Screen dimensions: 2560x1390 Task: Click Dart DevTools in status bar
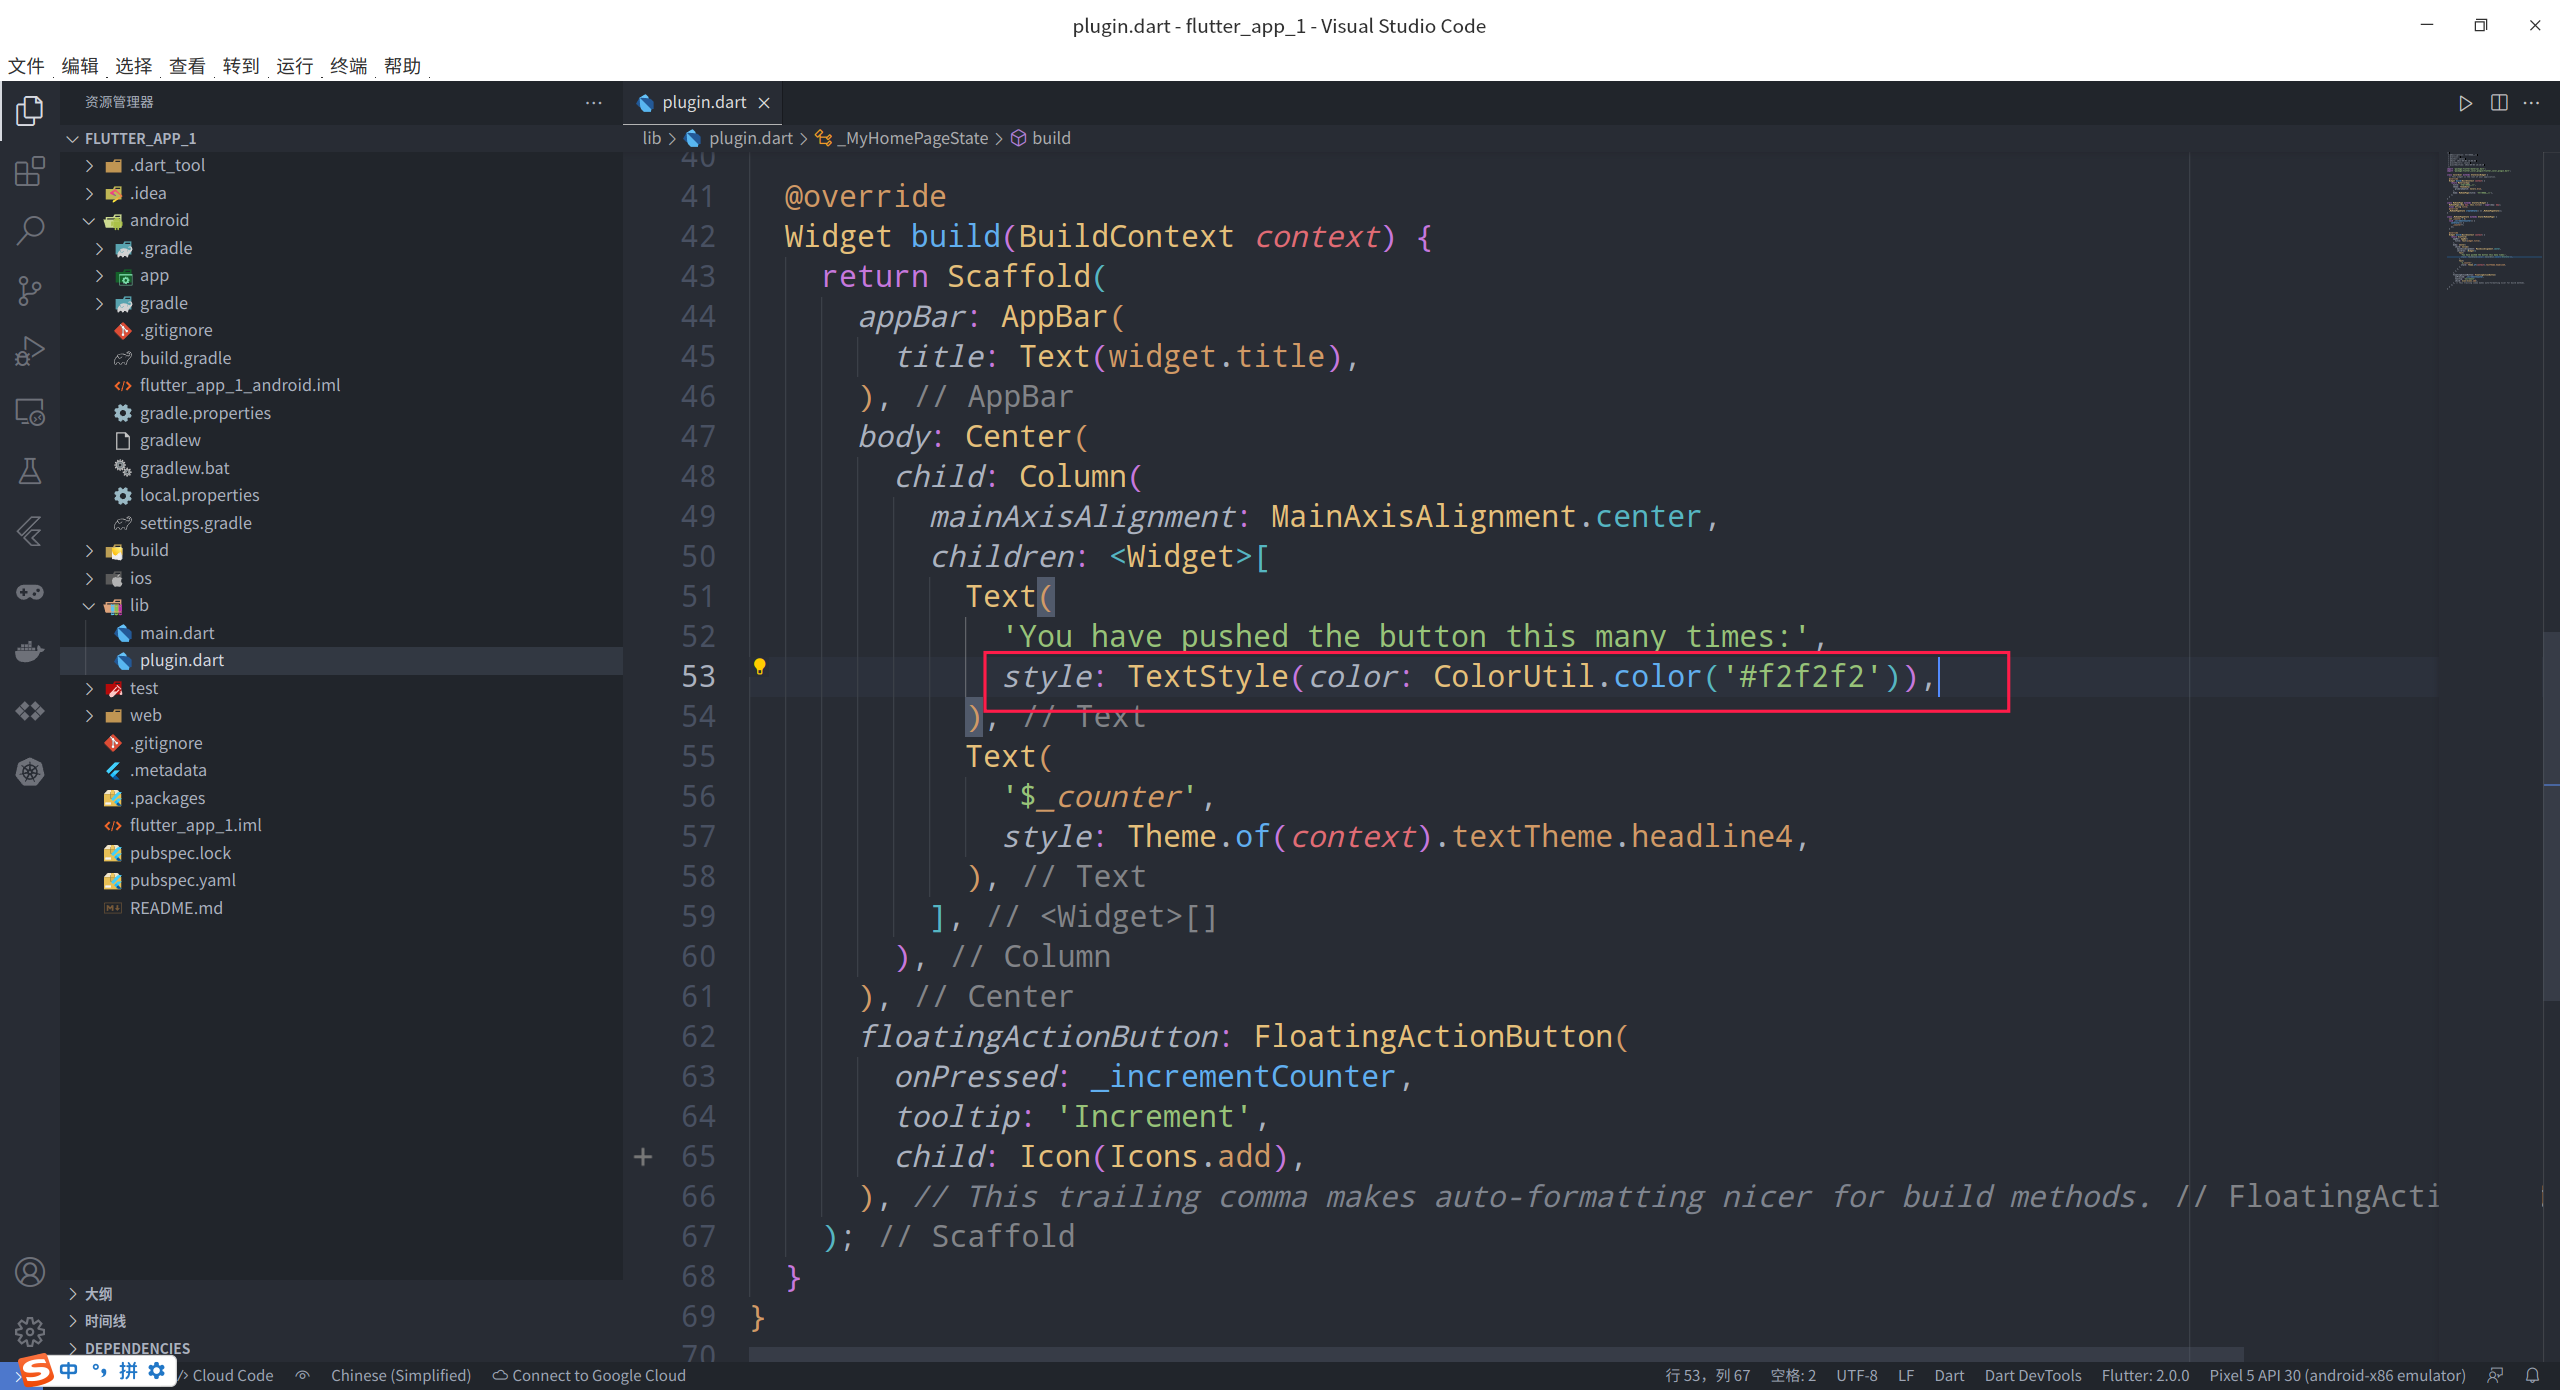click(x=2032, y=1375)
